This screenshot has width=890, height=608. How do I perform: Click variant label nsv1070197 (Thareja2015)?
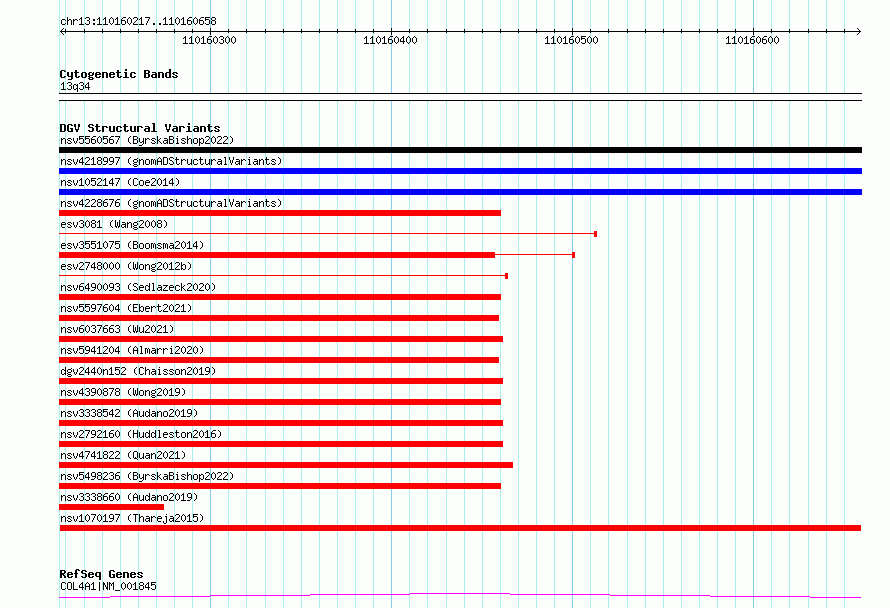132,518
